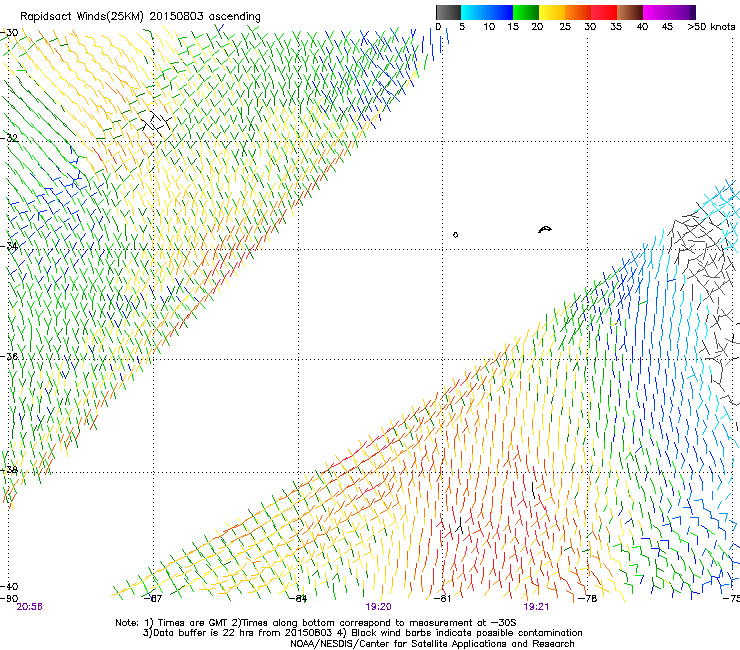Click the '25' legend scale label
Image resolution: width=740 pixels, height=650 pixels.
tap(565, 27)
